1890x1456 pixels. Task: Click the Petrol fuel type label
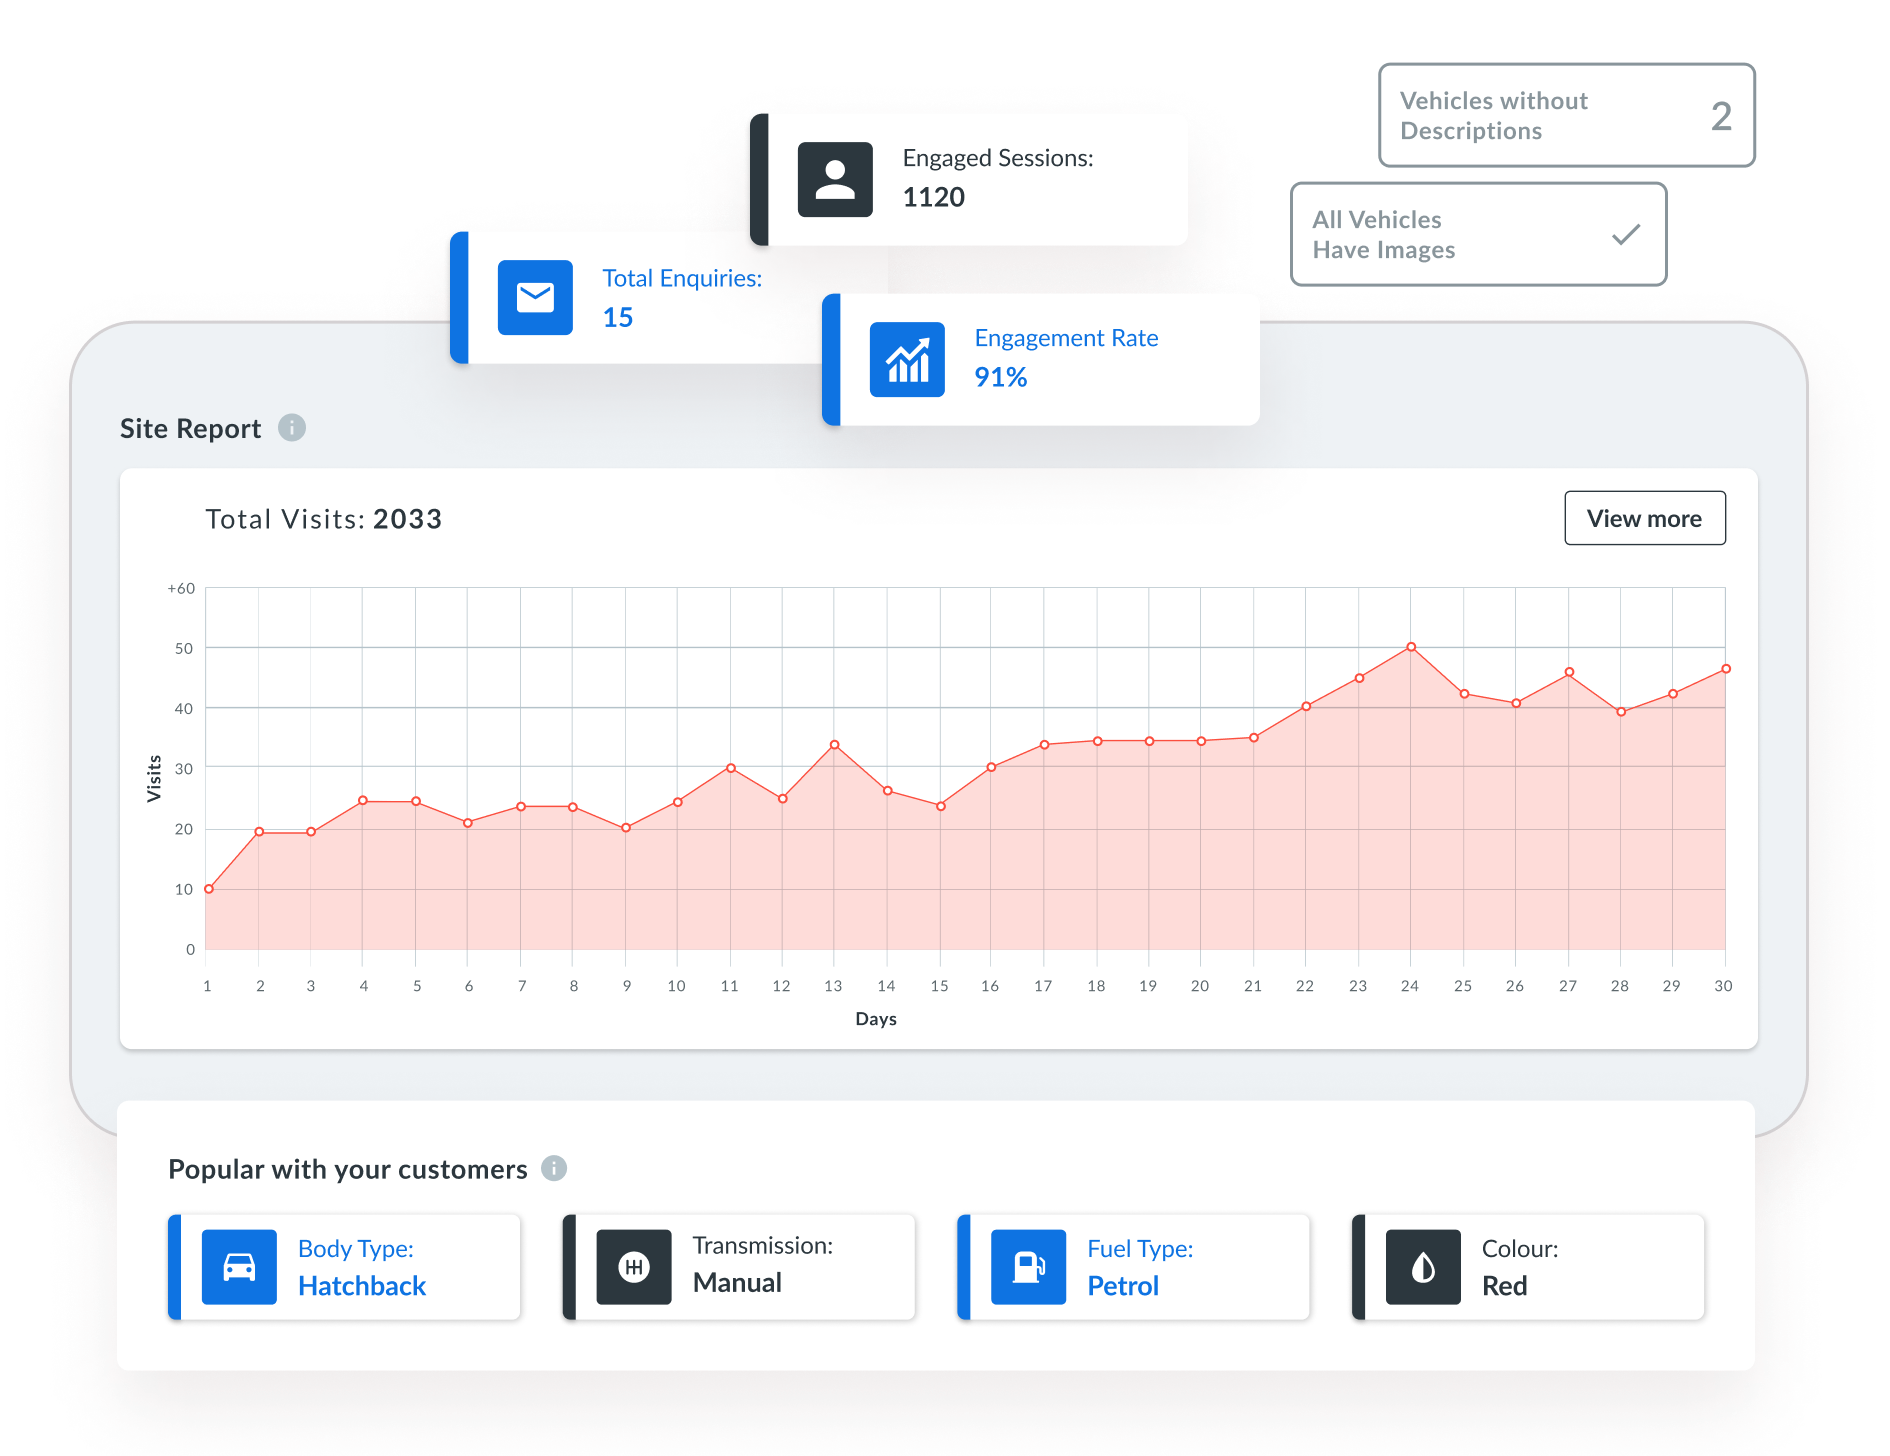point(1123,1286)
